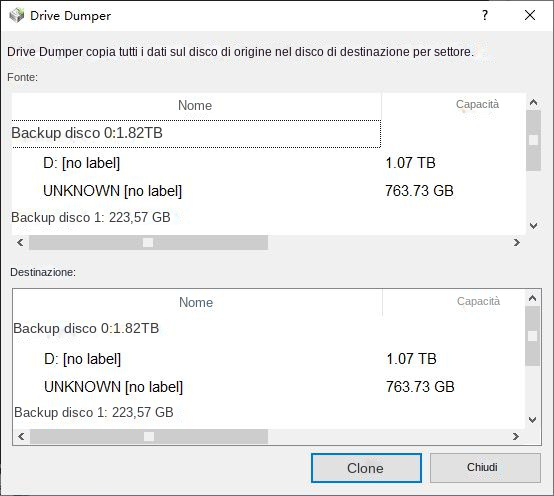Viewport: 554px width, 496px height.
Task: Select Backup disco 1: 223,57 GB in Destinazione
Action: (94, 412)
